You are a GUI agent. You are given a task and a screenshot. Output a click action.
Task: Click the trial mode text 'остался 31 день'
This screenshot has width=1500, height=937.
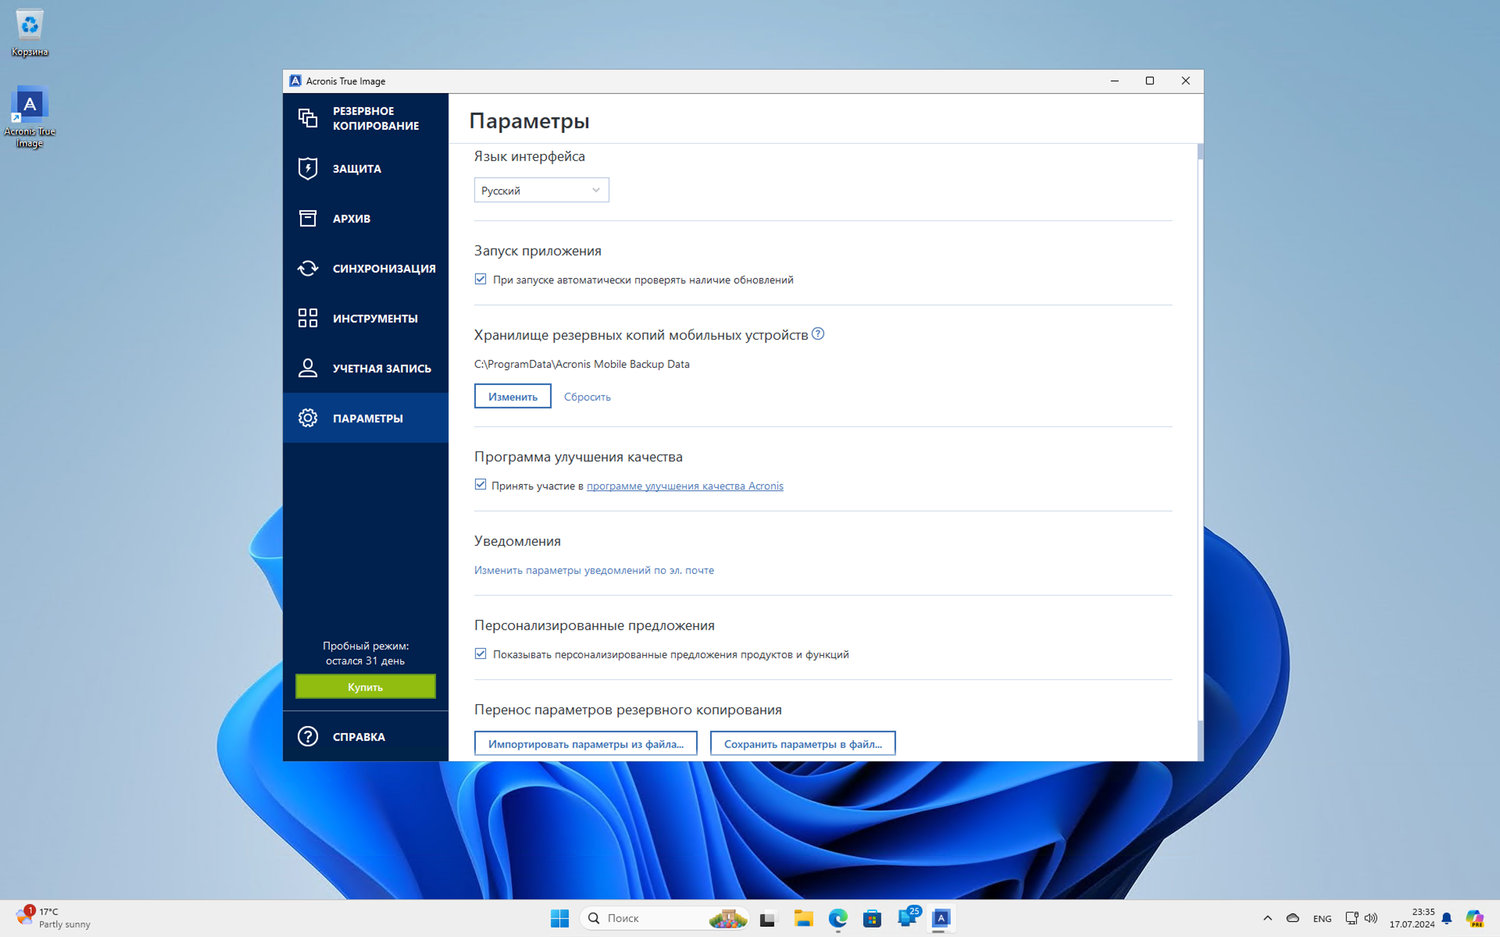[365, 661]
